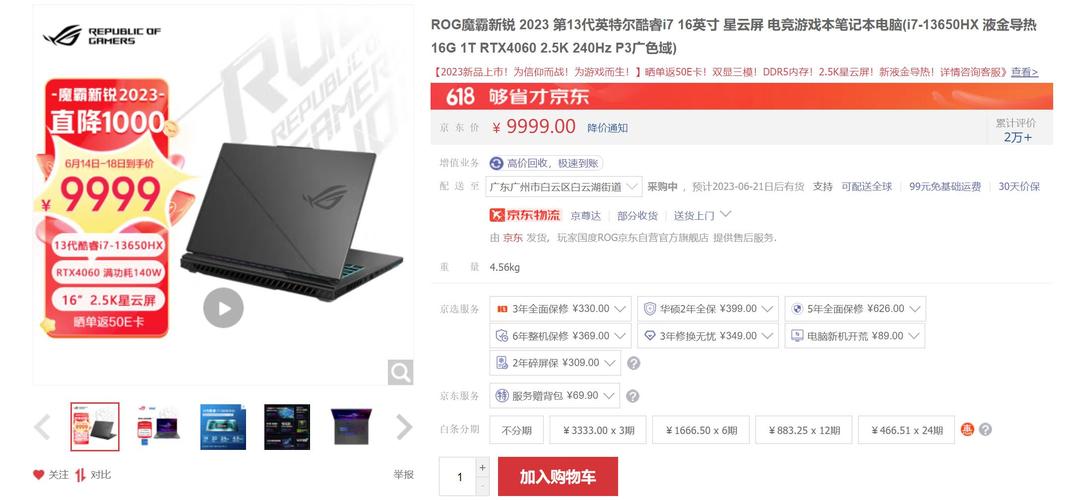Screen dimensions: 1070x500
Task: Show previous thumbnails with left arrow
Action: [x=42, y=427]
